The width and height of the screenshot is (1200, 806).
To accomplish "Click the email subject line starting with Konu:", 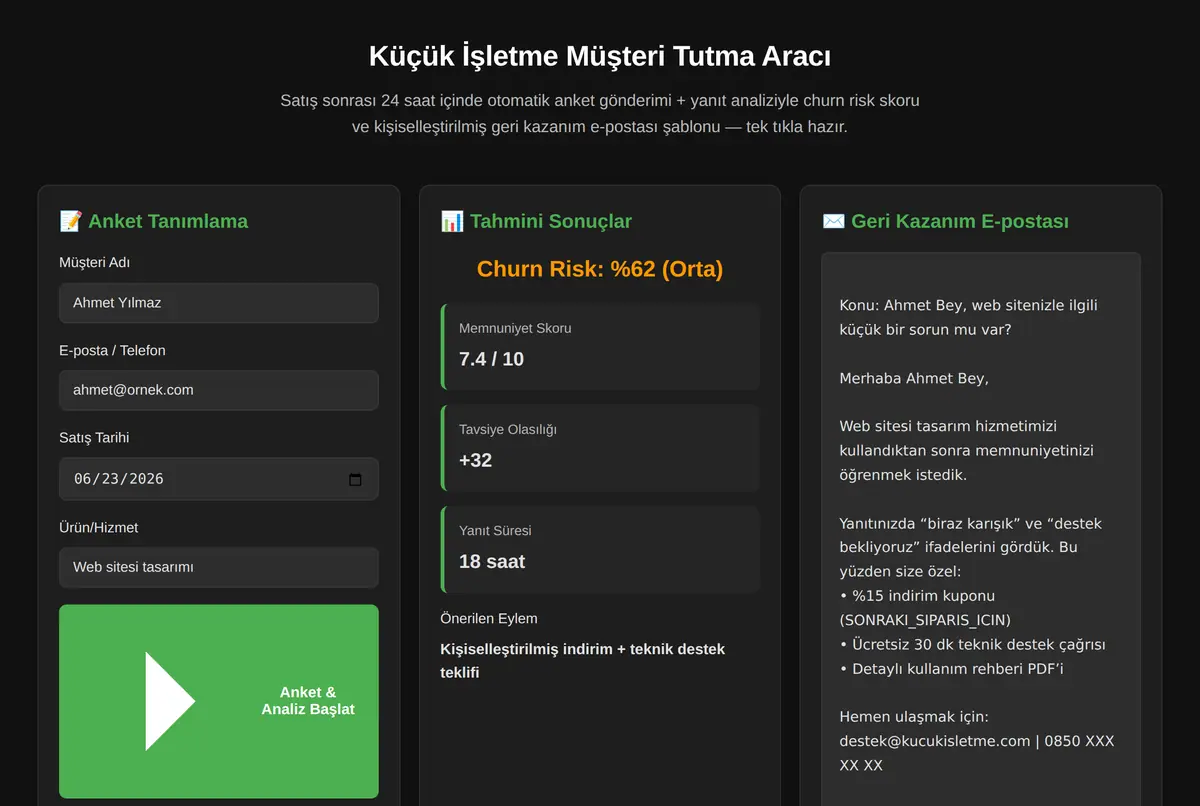I will [968, 317].
